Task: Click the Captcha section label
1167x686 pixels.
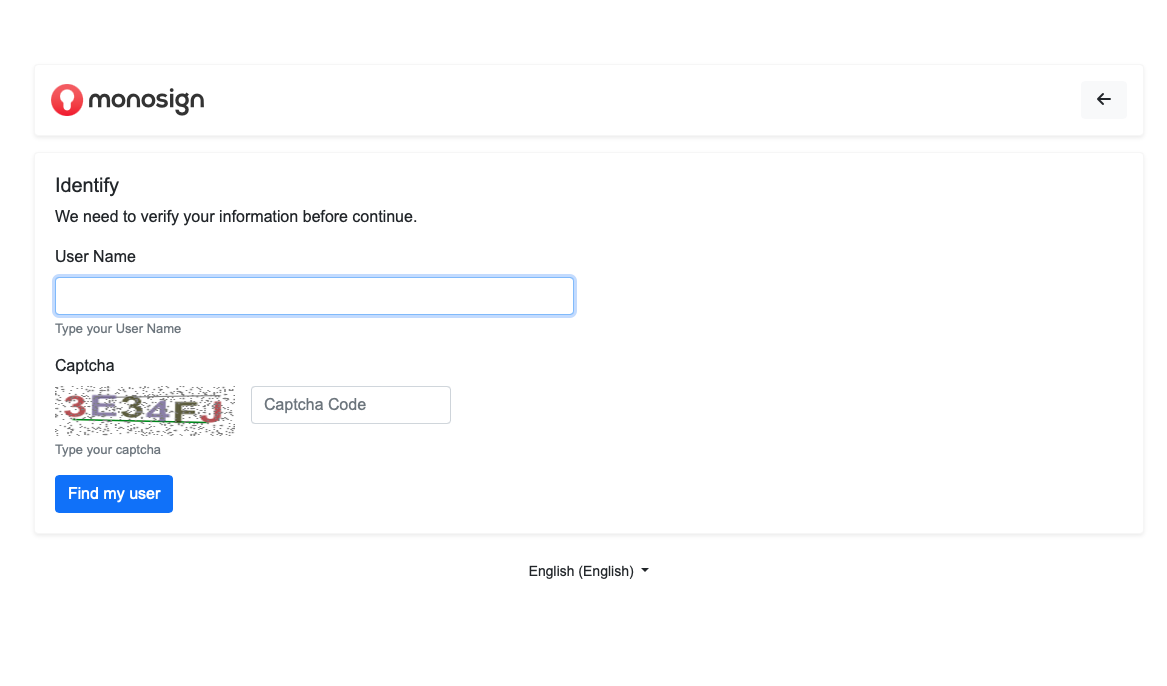Action: [85, 366]
